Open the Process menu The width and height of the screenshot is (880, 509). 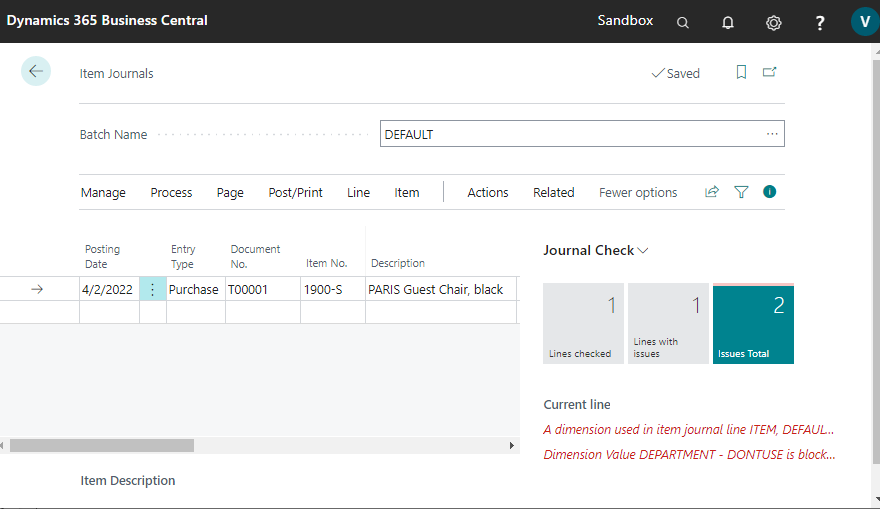point(171,192)
